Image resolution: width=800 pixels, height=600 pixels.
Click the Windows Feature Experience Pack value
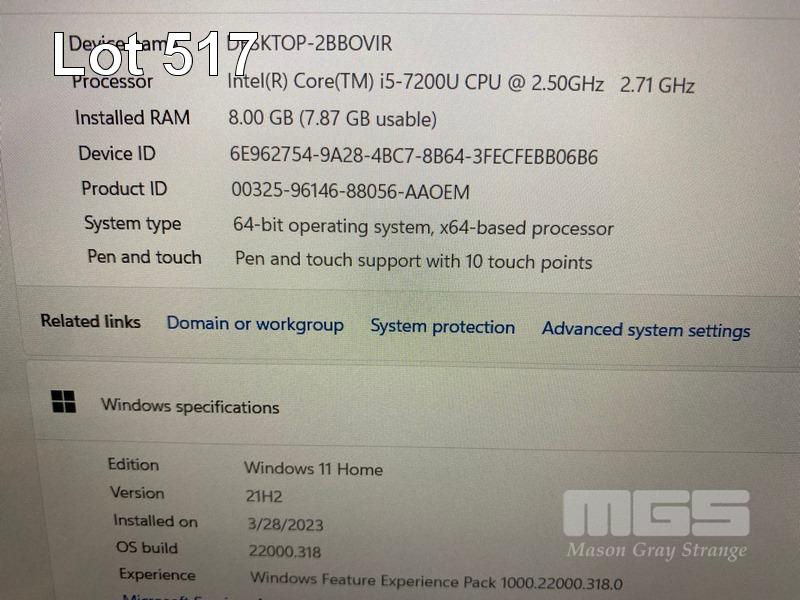pyautogui.click(x=436, y=581)
